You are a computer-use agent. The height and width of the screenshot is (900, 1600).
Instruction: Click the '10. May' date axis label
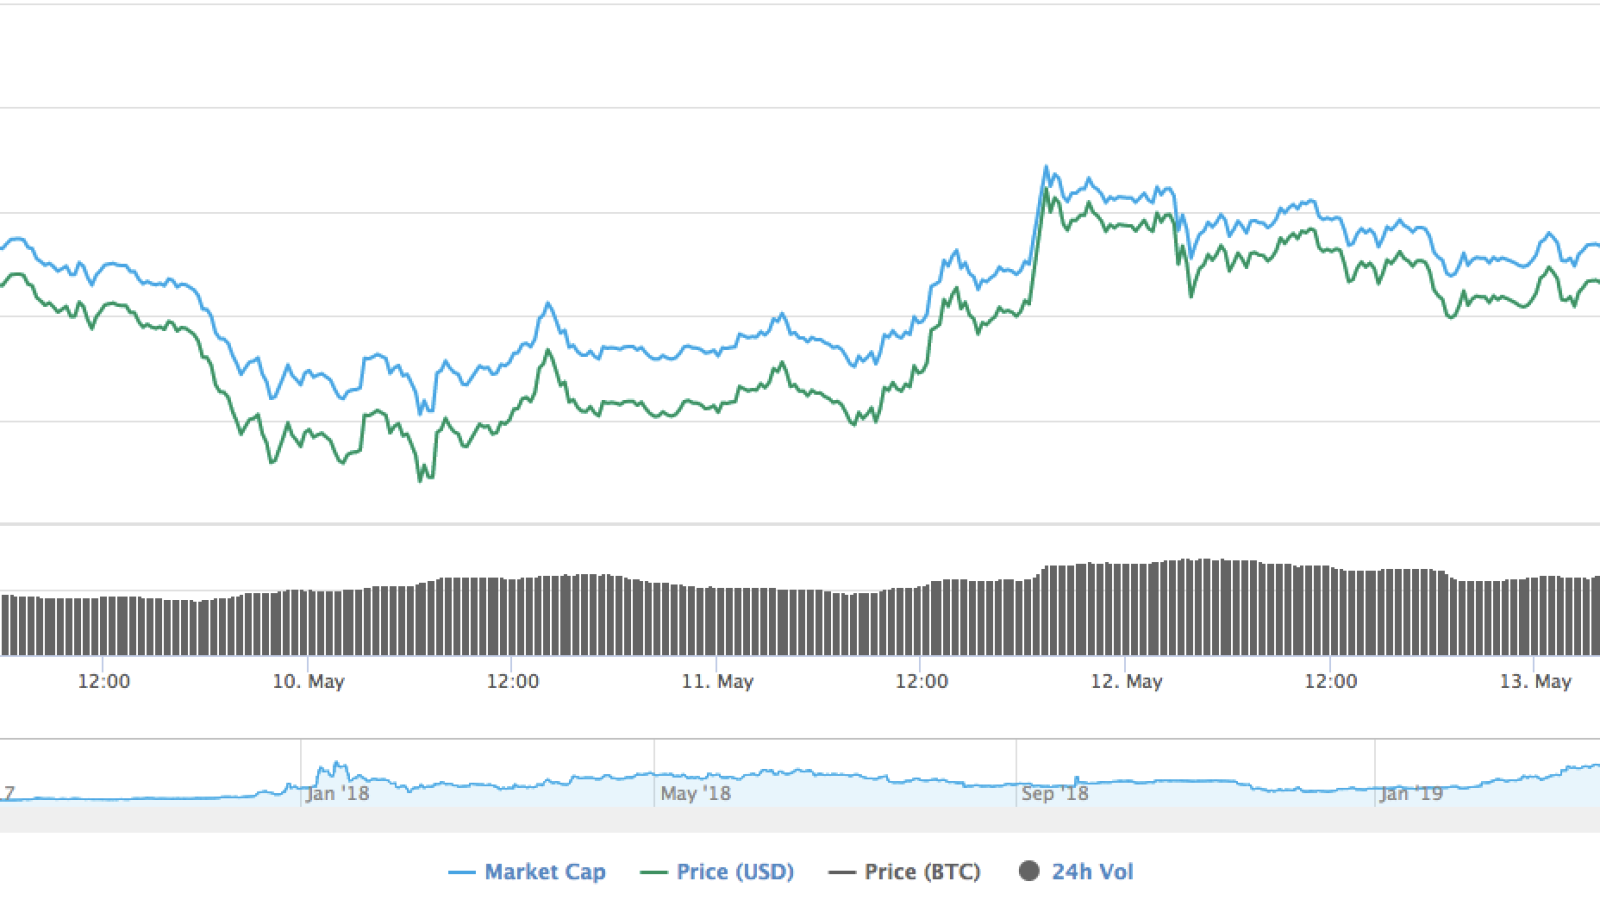click(308, 681)
